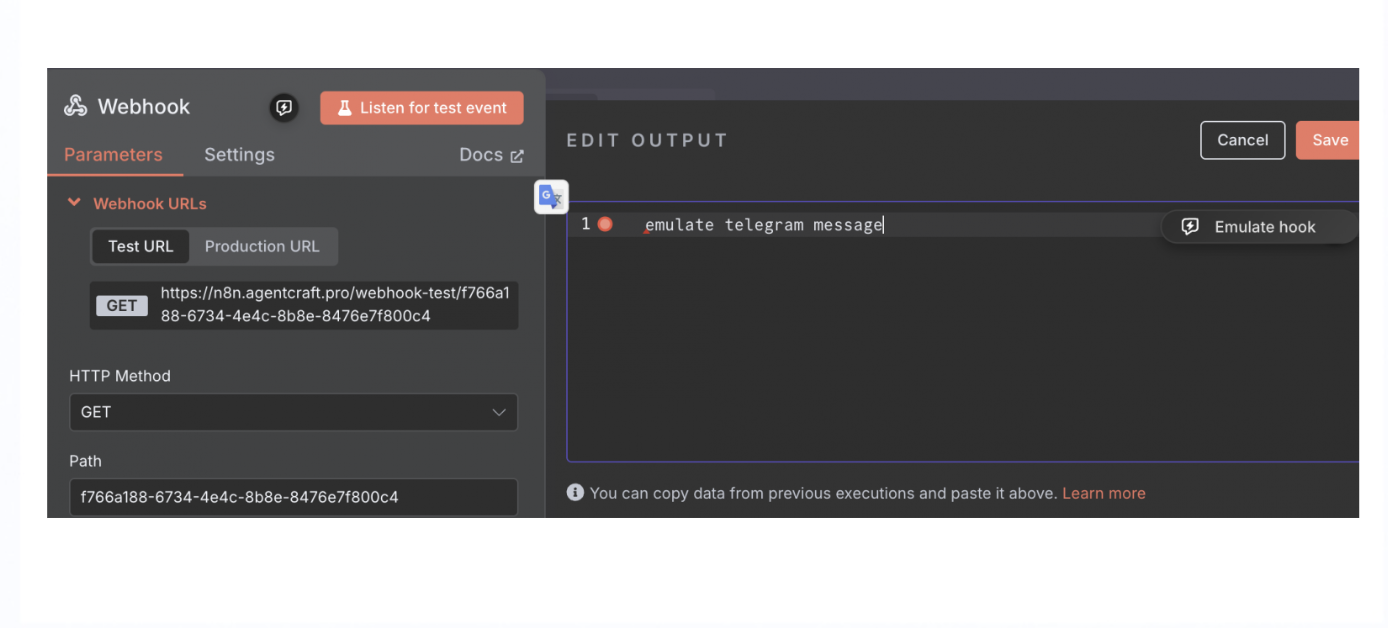This screenshot has width=1388, height=628.
Task: Click the info icon before copy data hint
Action: 575,492
